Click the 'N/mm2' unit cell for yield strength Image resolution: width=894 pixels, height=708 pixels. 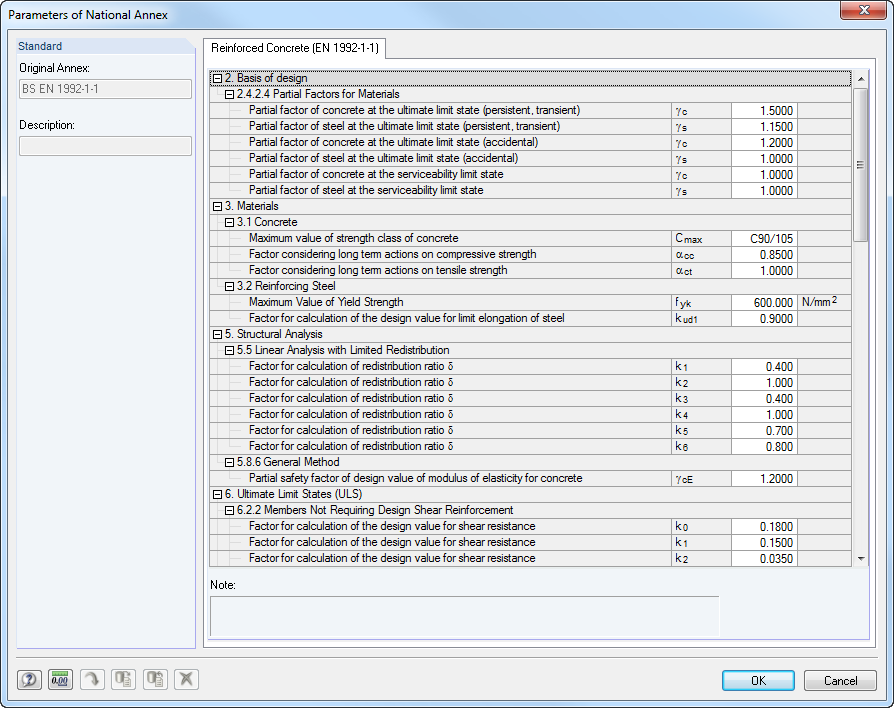coord(824,302)
